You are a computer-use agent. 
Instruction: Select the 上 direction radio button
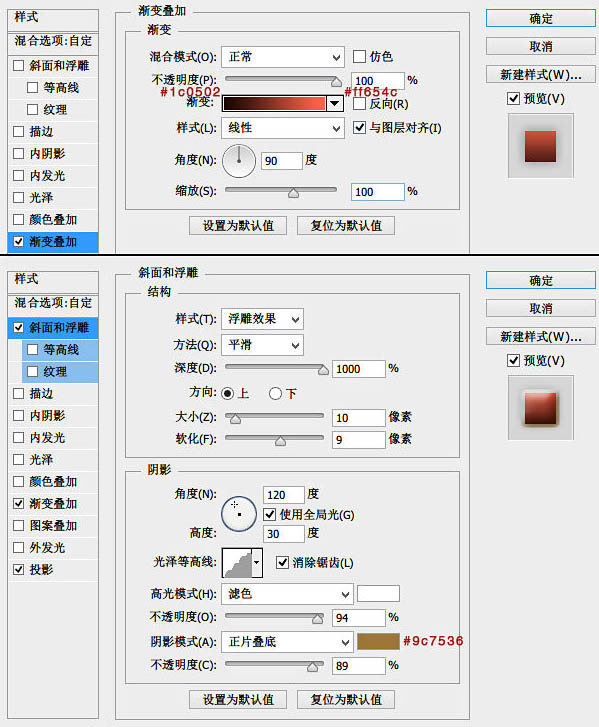pos(228,394)
